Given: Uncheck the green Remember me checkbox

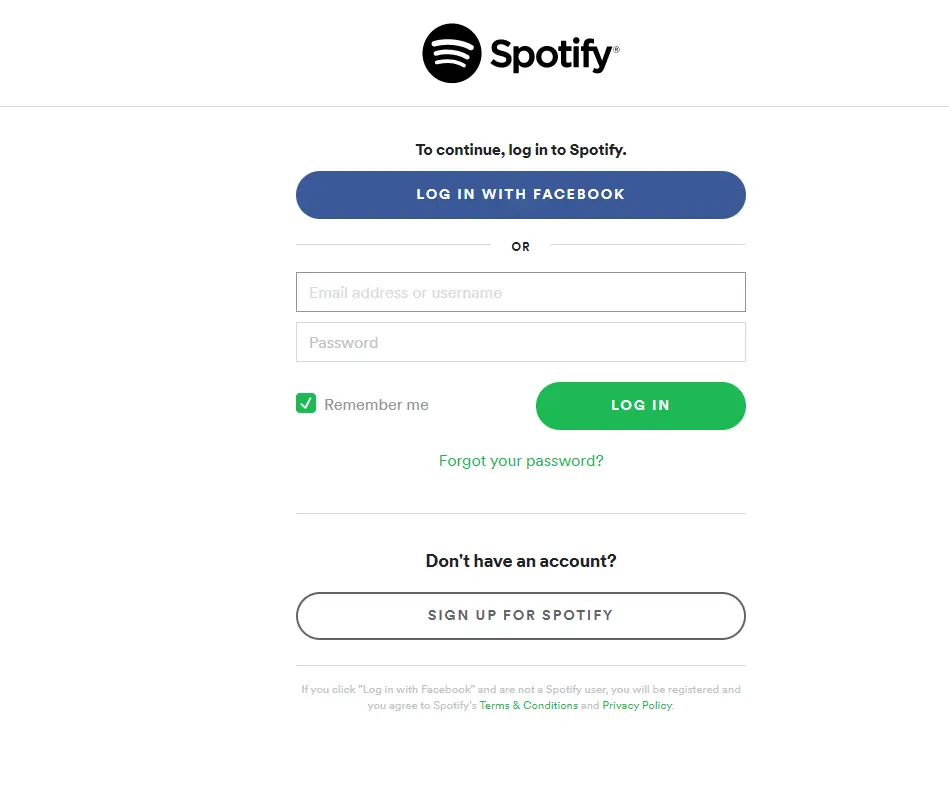Looking at the screenshot, I should click(306, 404).
